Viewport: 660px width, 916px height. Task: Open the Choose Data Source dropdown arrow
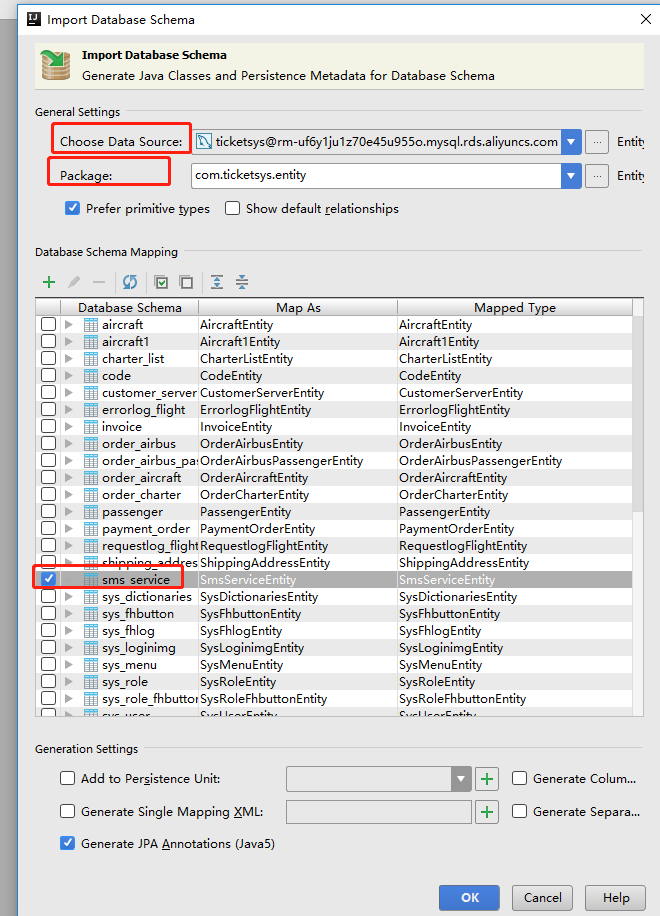571,142
